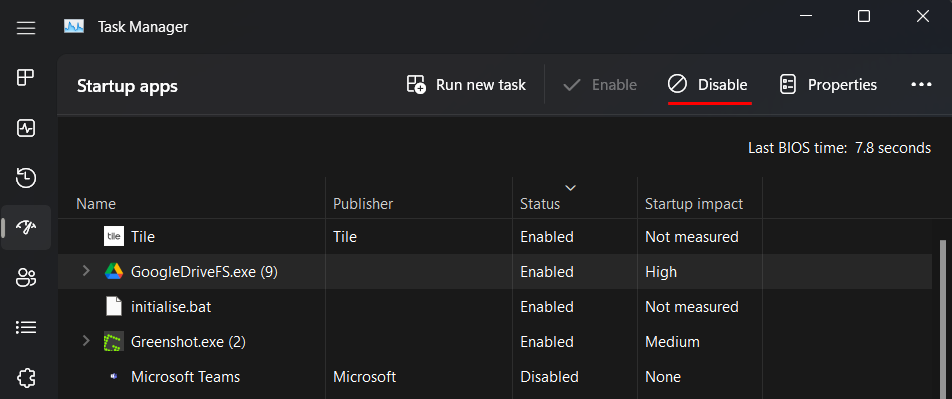Go to the Processes page icon
Viewport: 952px width, 399px height.
pyautogui.click(x=26, y=78)
